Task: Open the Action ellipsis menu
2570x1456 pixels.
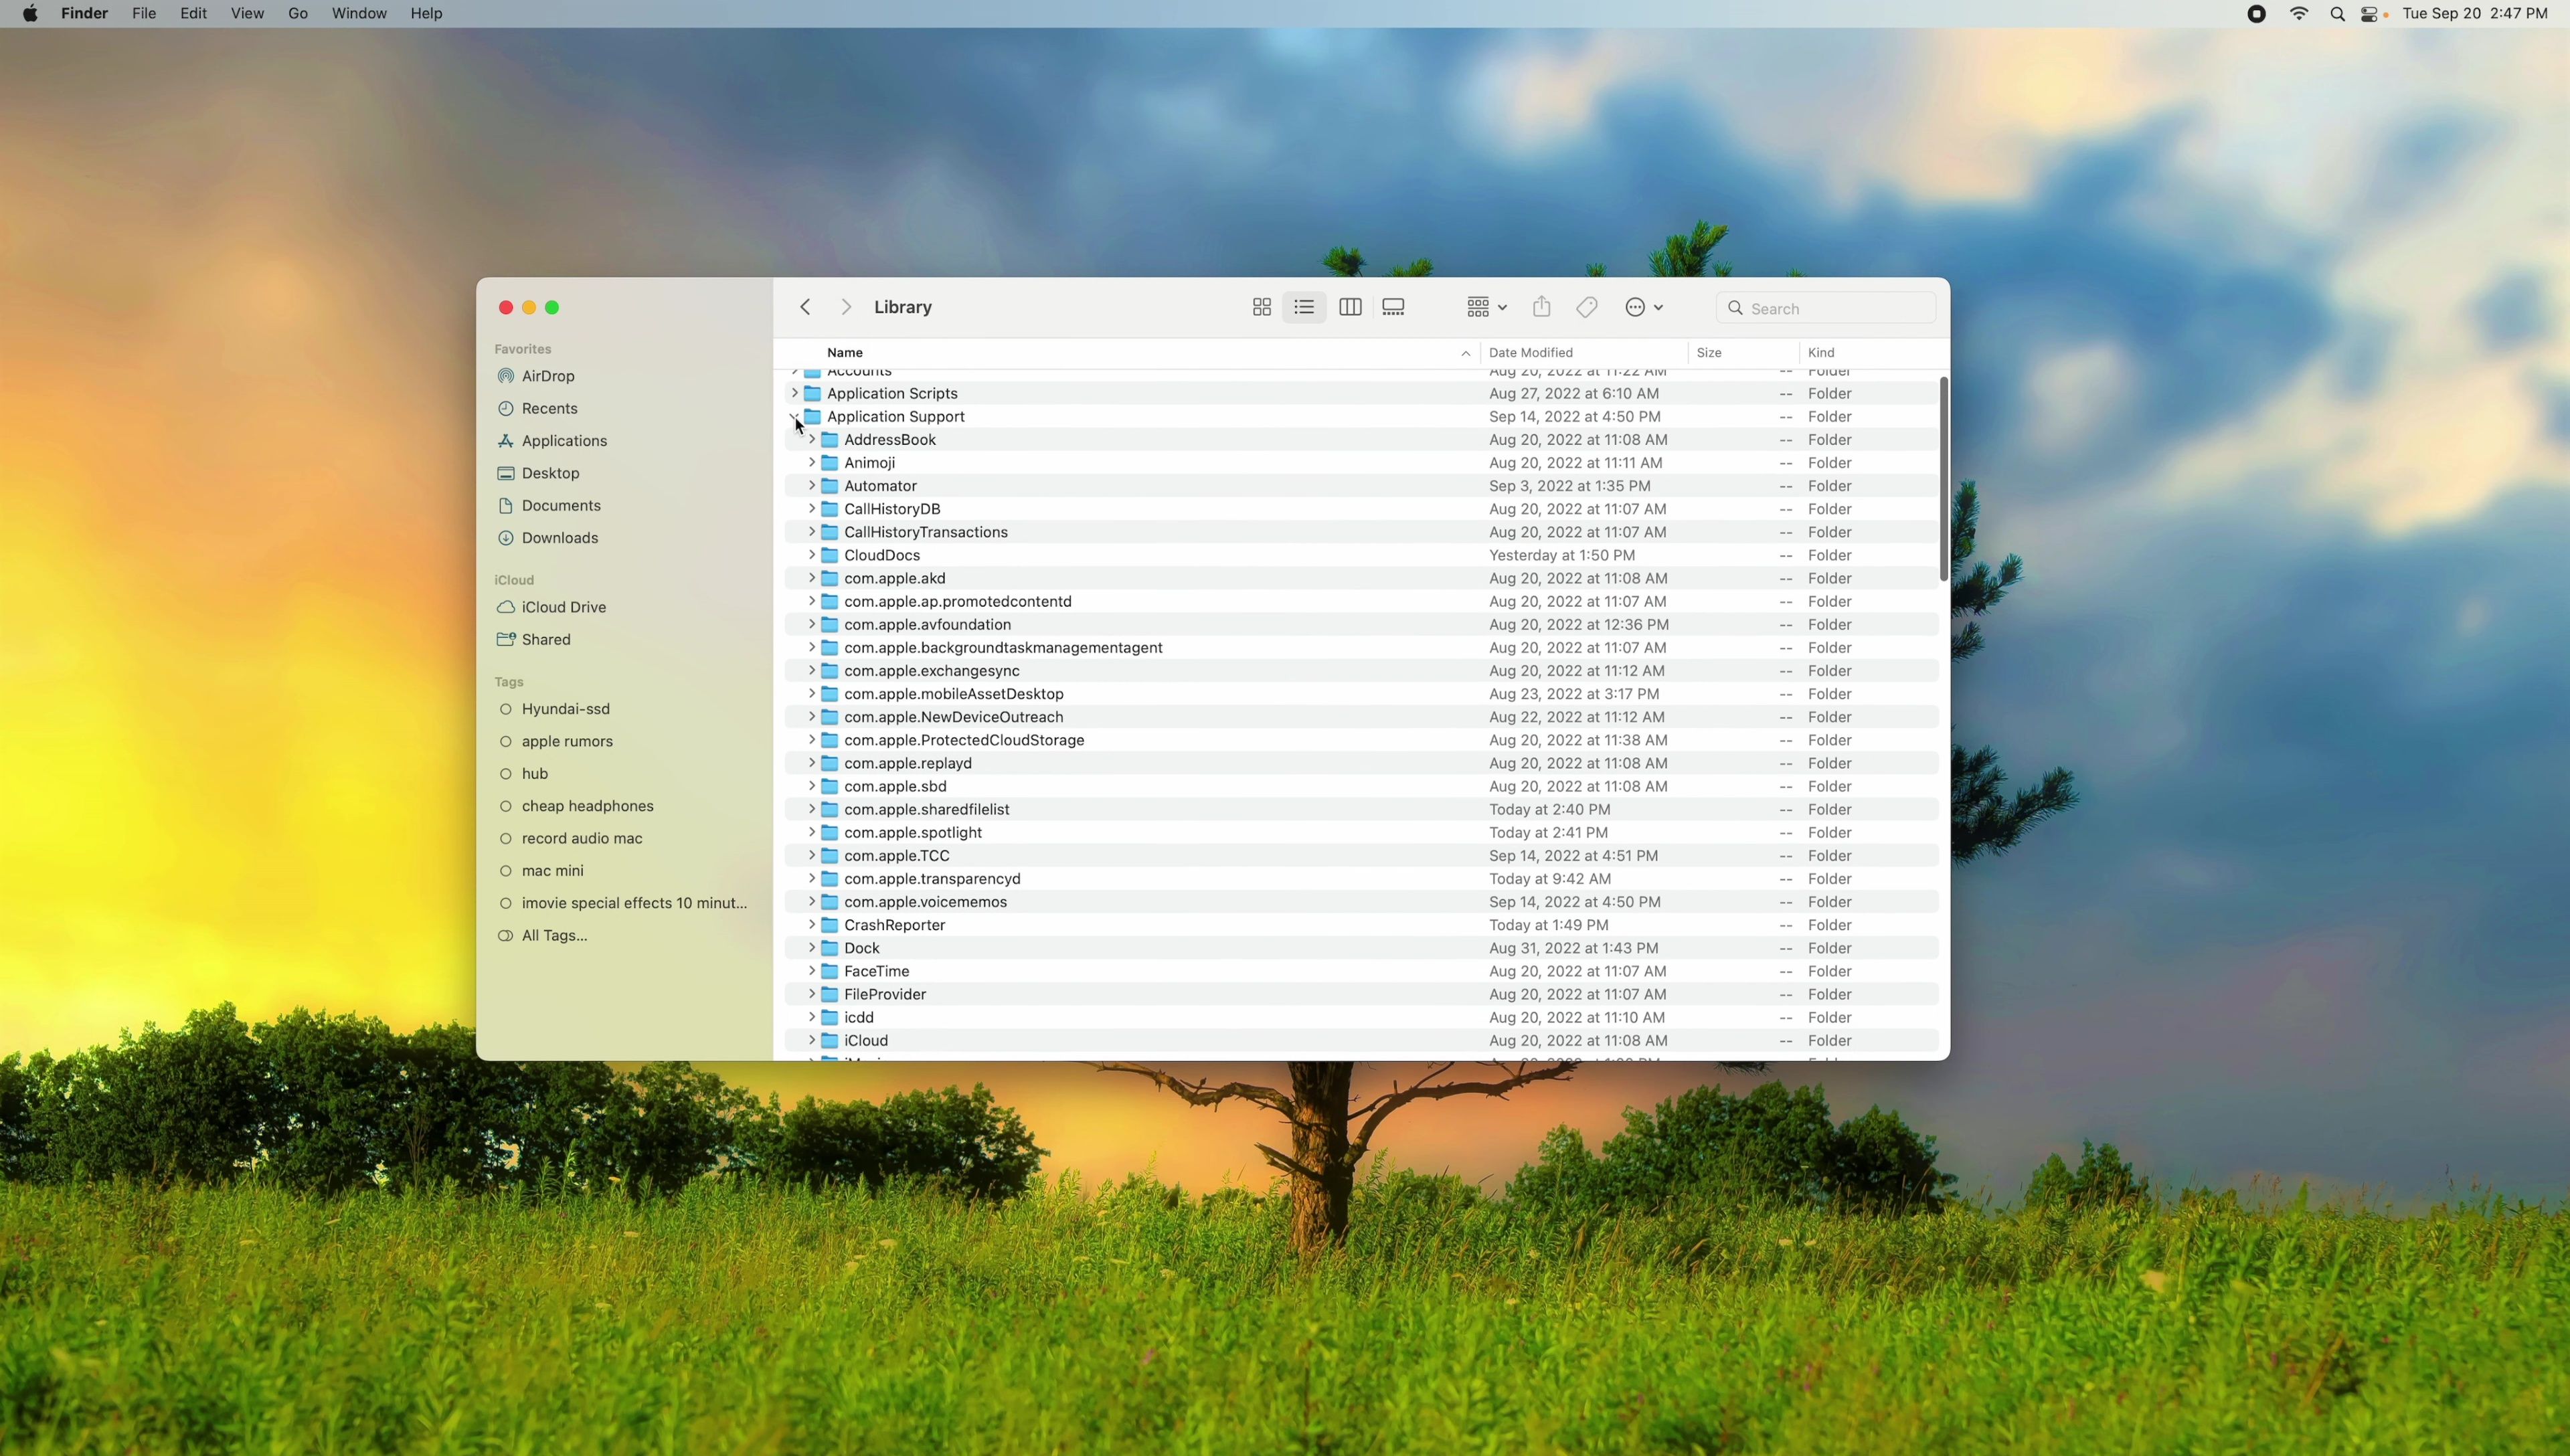Action: coord(1644,308)
